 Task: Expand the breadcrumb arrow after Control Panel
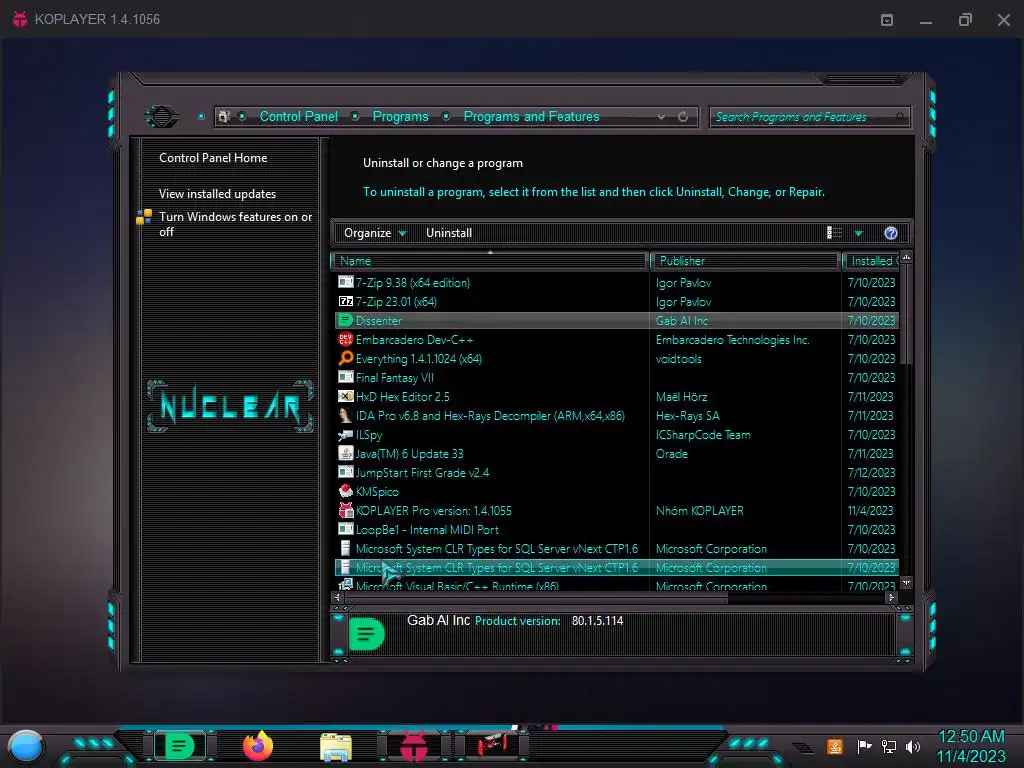pyautogui.click(x=355, y=116)
